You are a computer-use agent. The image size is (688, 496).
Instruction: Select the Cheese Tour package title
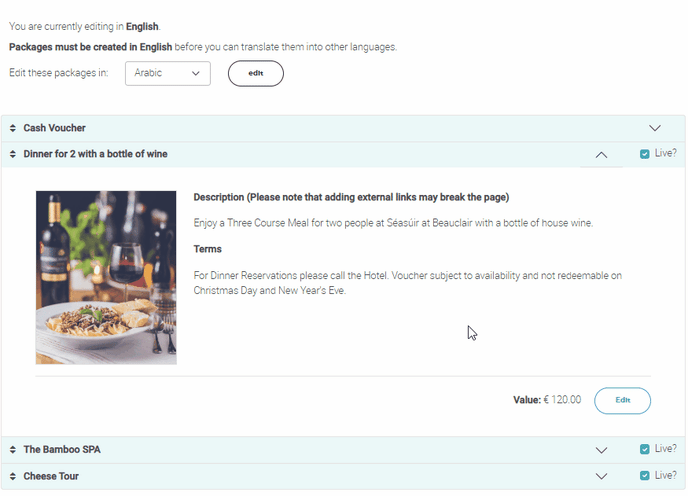click(51, 476)
